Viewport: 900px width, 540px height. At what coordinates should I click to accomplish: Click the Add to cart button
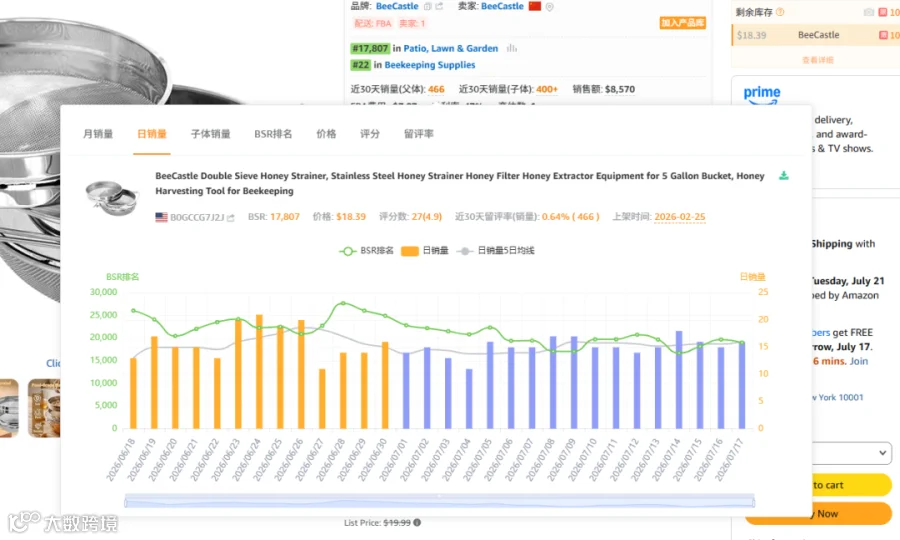852,485
